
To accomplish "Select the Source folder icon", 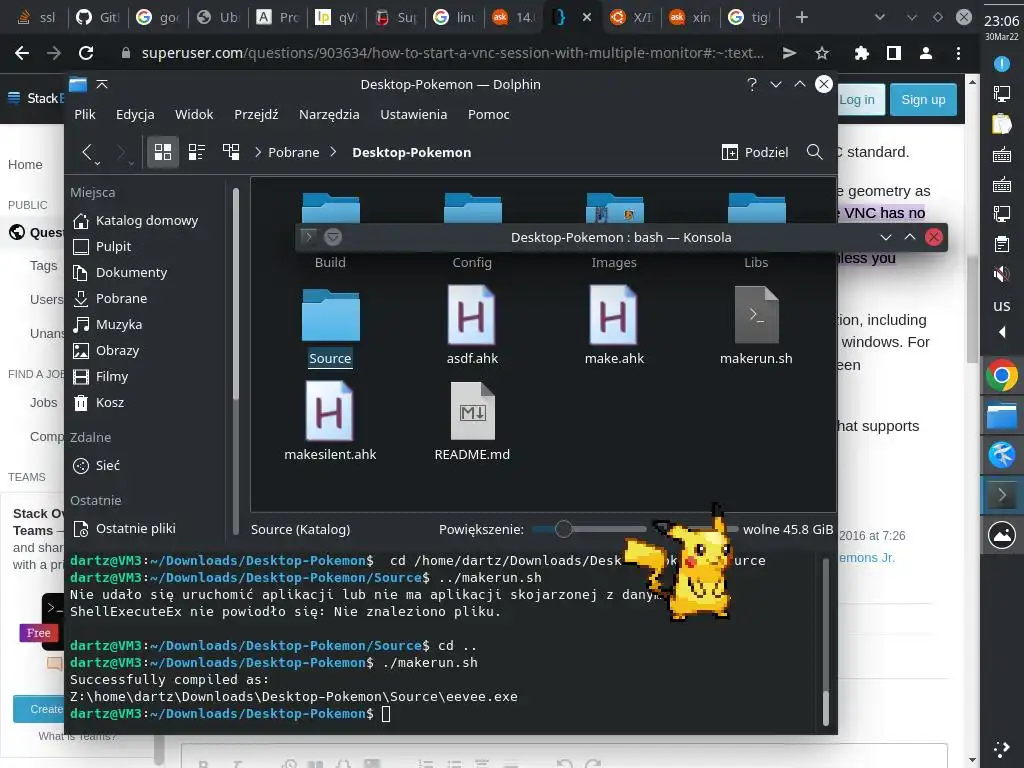I will 330,315.
